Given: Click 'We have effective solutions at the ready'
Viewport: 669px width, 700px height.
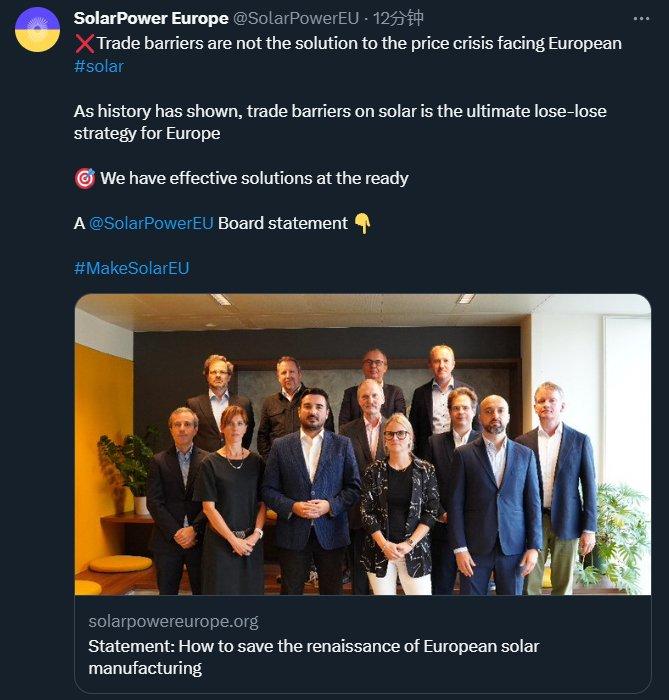Looking at the screenshot, I should coord(254,178).
